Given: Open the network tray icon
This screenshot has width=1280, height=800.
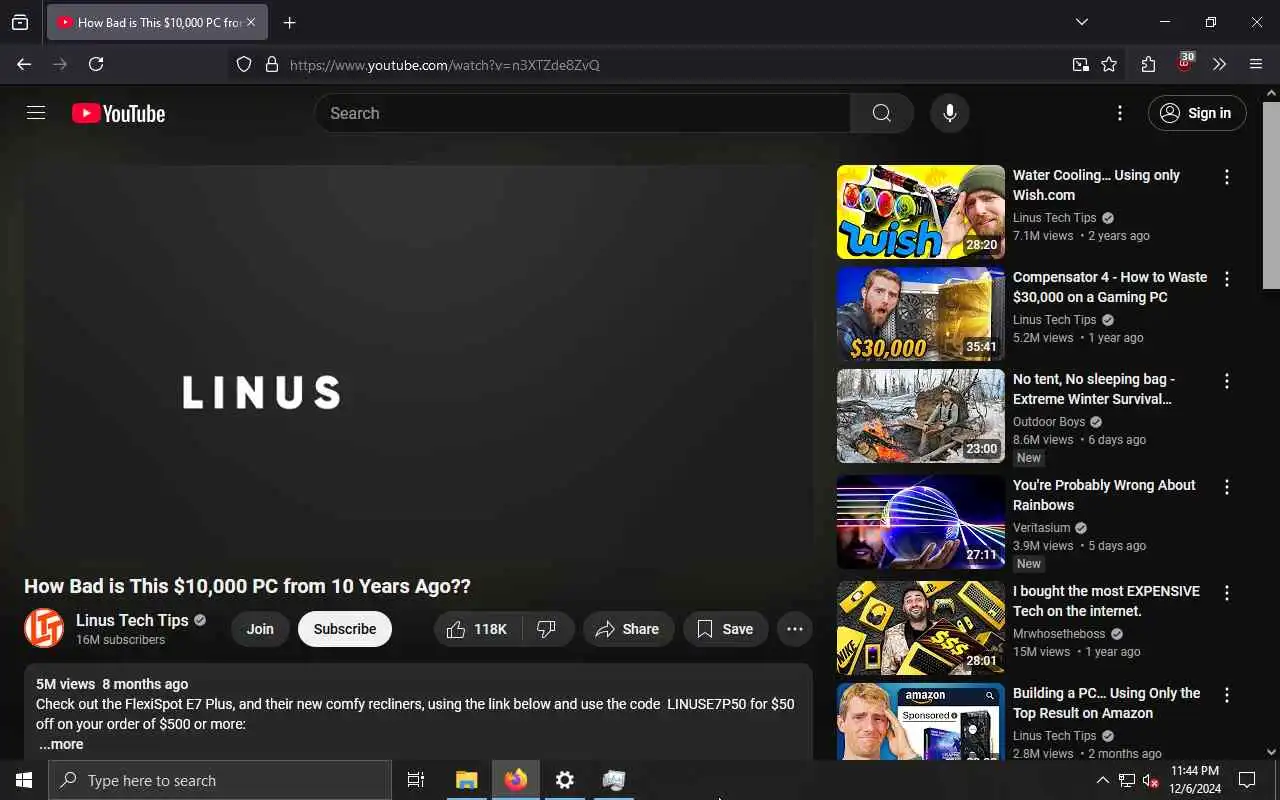Looking at the screenshot, I should pyautogui.click(x=1127, y=780).
